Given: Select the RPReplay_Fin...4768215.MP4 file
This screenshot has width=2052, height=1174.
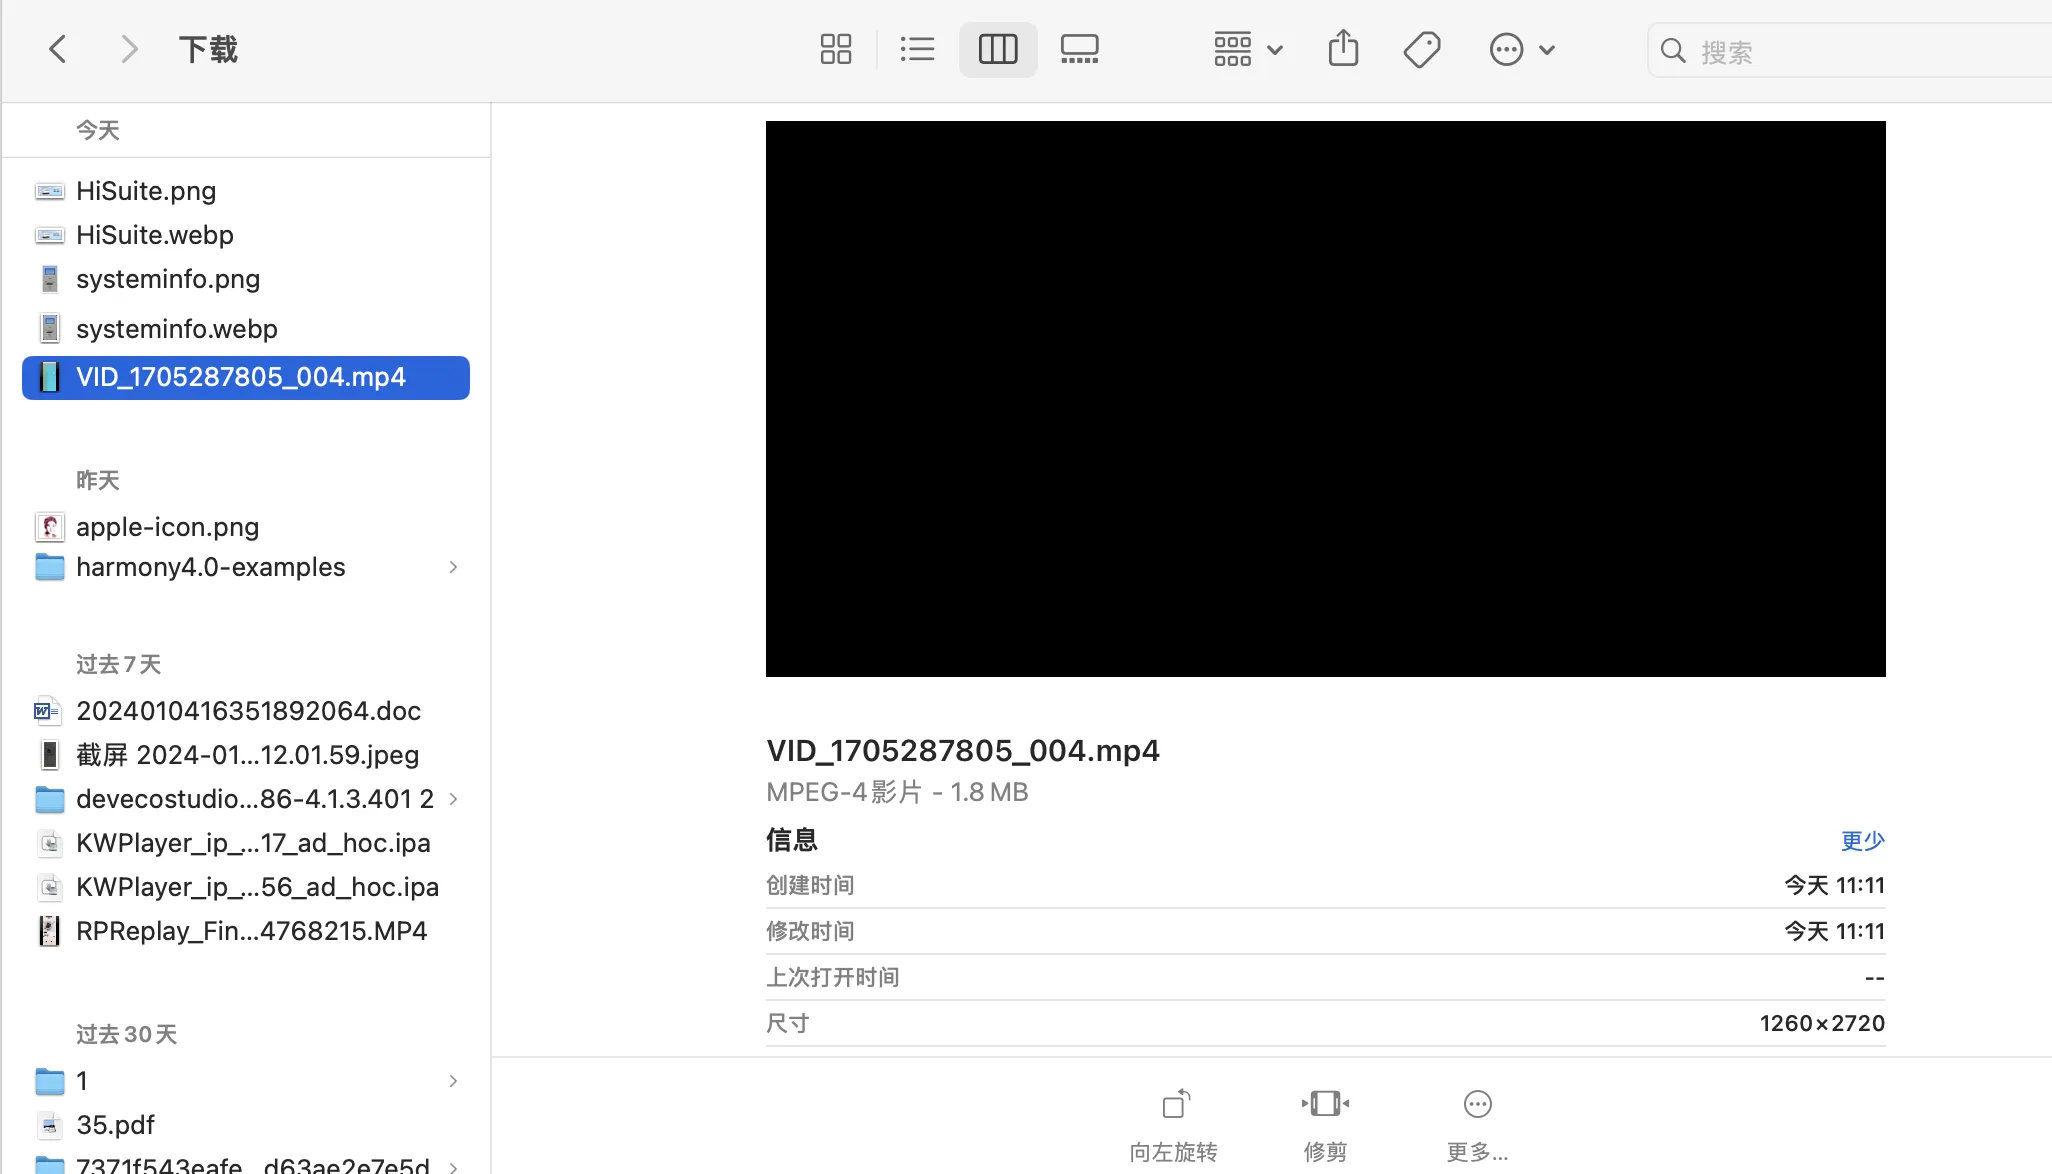Looking at the screenshot, I should click(x=251, y=931).
